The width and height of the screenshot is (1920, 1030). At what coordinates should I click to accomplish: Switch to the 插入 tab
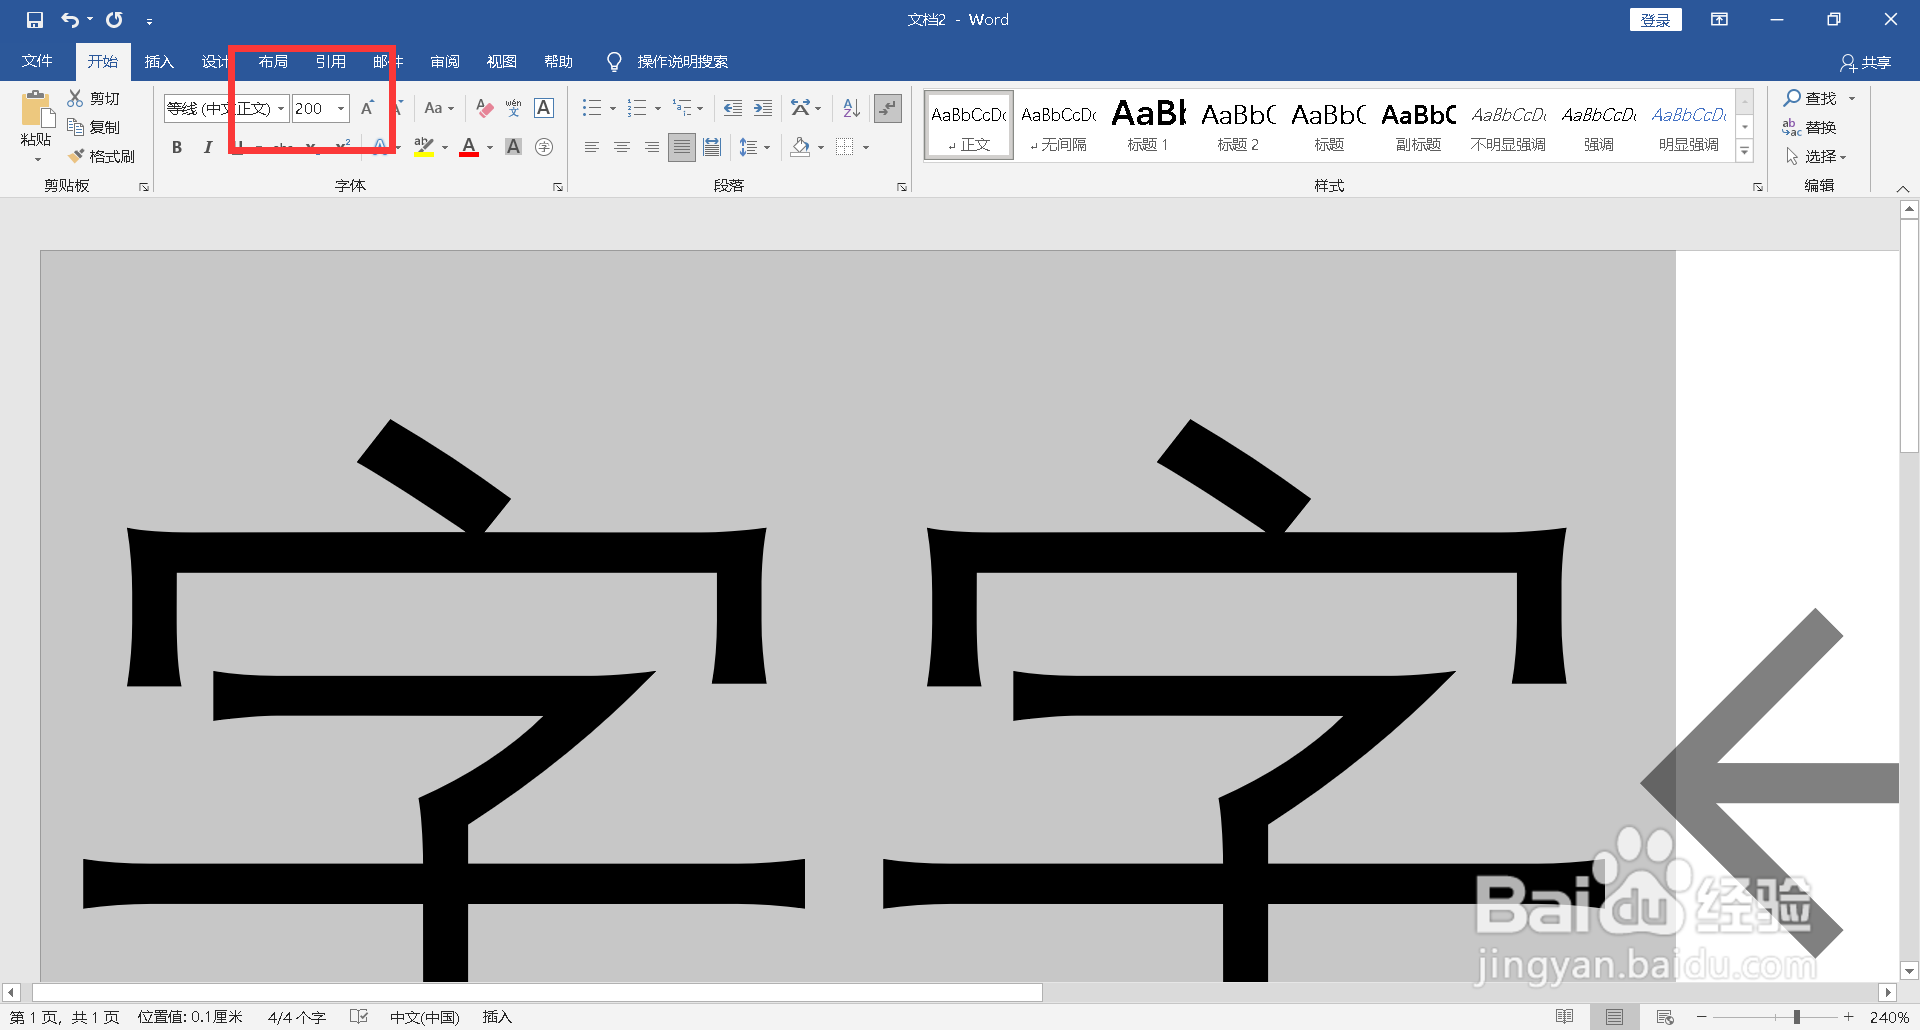pyautogui.click(x=159, y=62)
